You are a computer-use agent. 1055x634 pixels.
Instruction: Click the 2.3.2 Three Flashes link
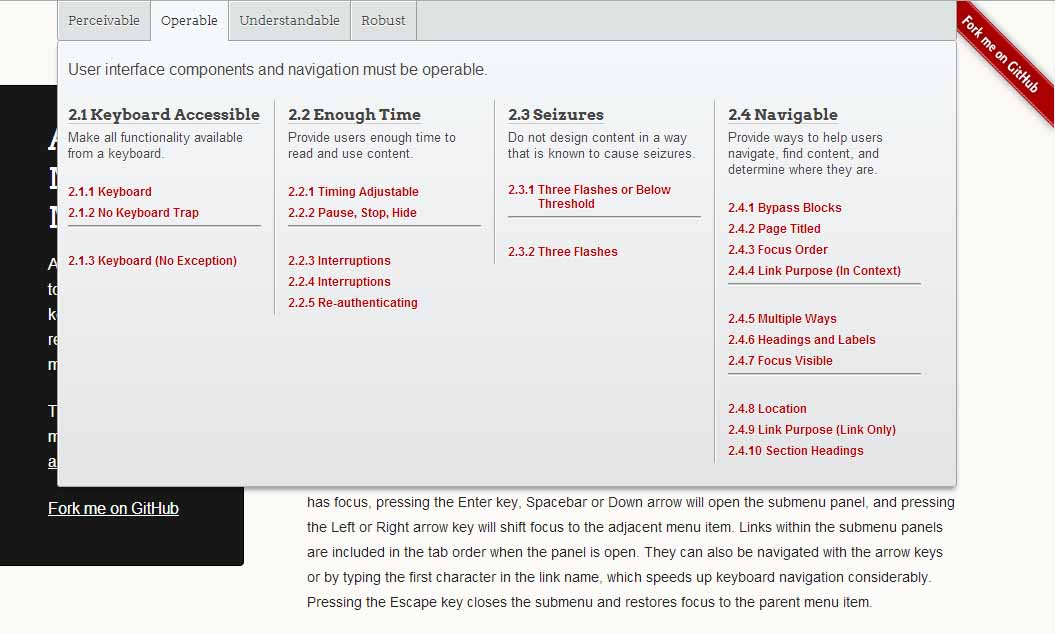pyautogui.click(x=562, y=252)
